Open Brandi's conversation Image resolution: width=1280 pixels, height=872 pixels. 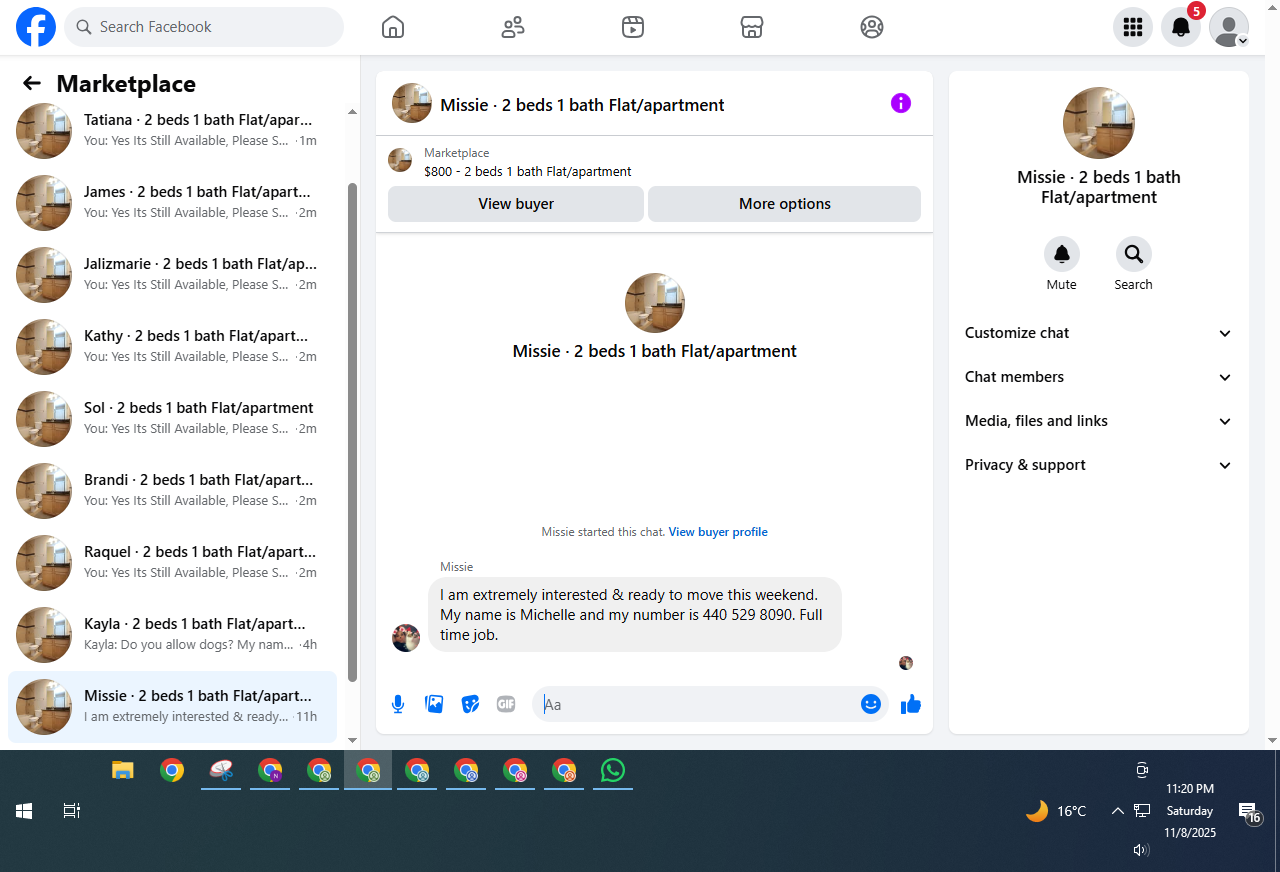pos(172,491)
